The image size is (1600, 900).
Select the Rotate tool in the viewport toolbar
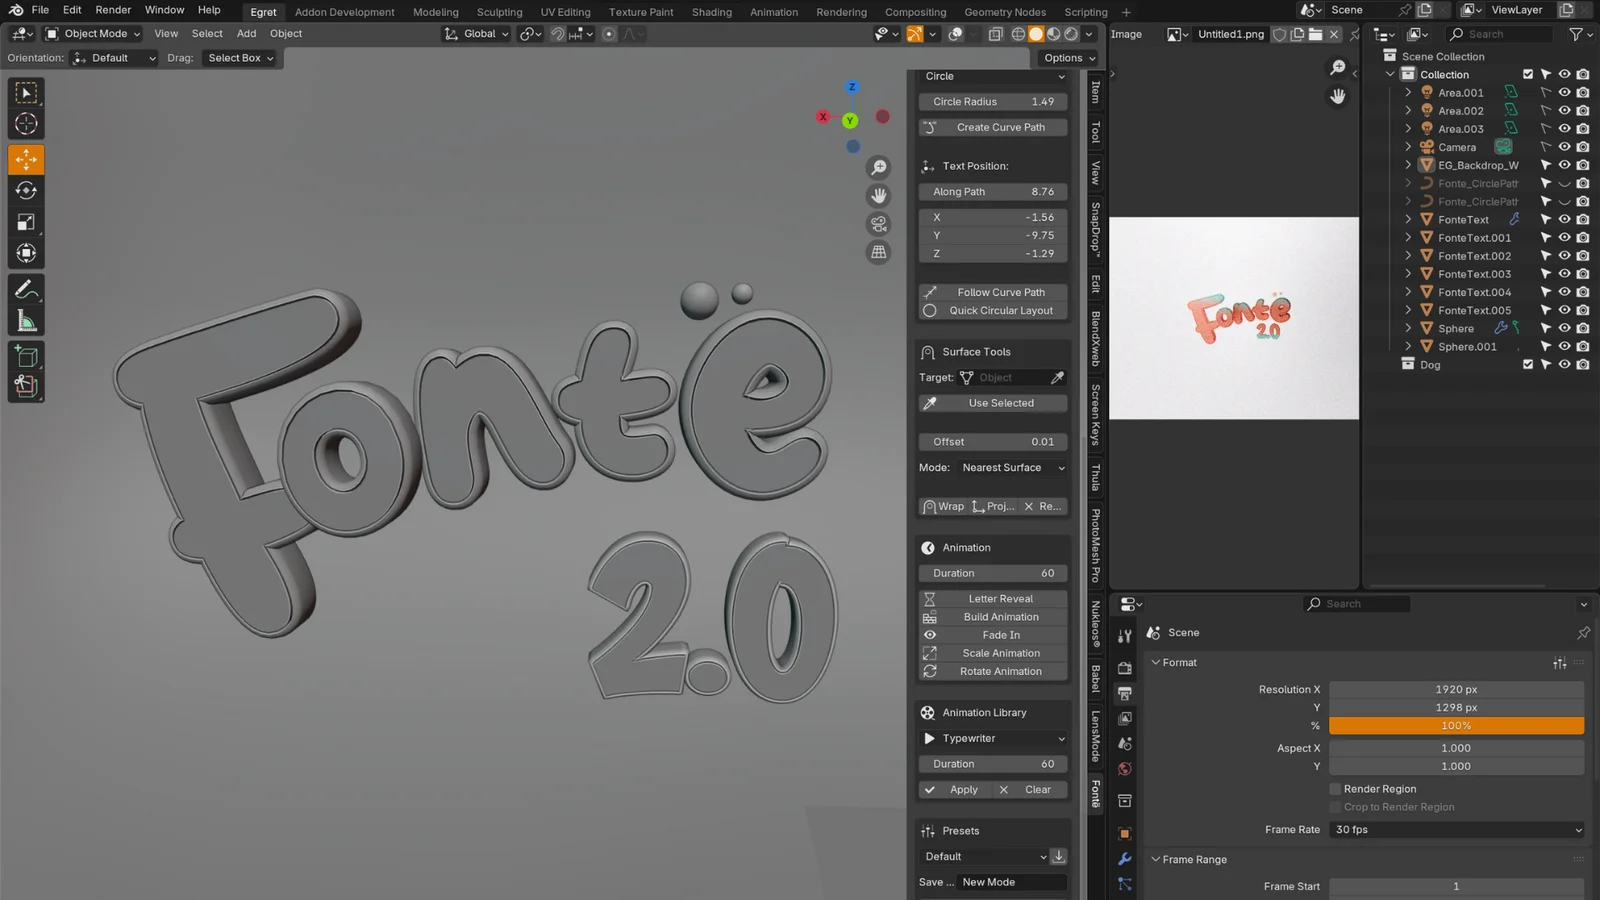pyautogui.click(x=26, y=190)
